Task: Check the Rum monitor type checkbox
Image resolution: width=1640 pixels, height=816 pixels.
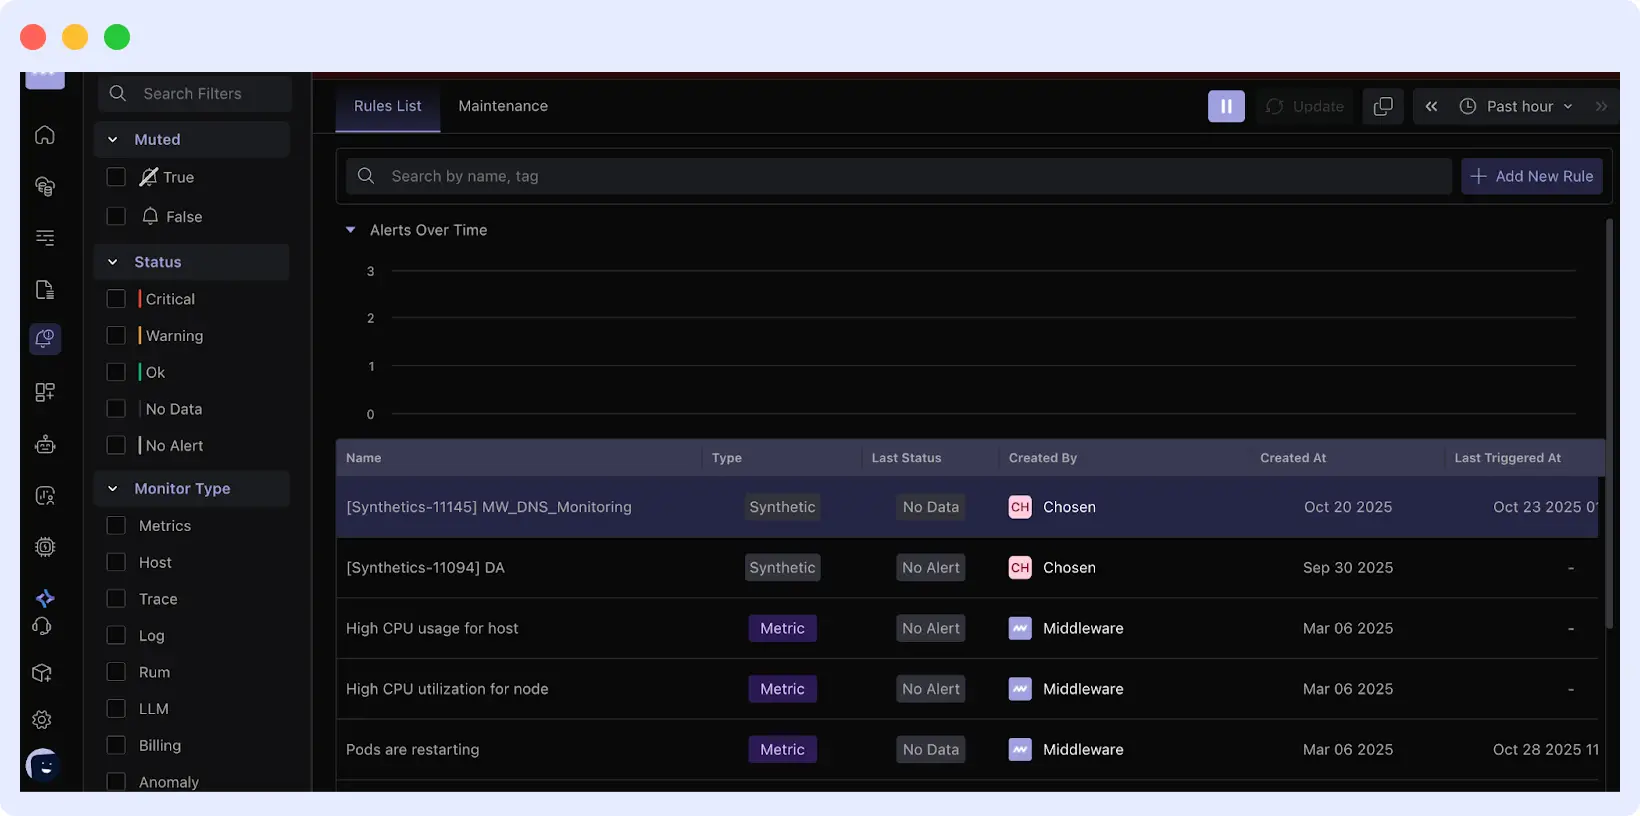Action: 116,671
